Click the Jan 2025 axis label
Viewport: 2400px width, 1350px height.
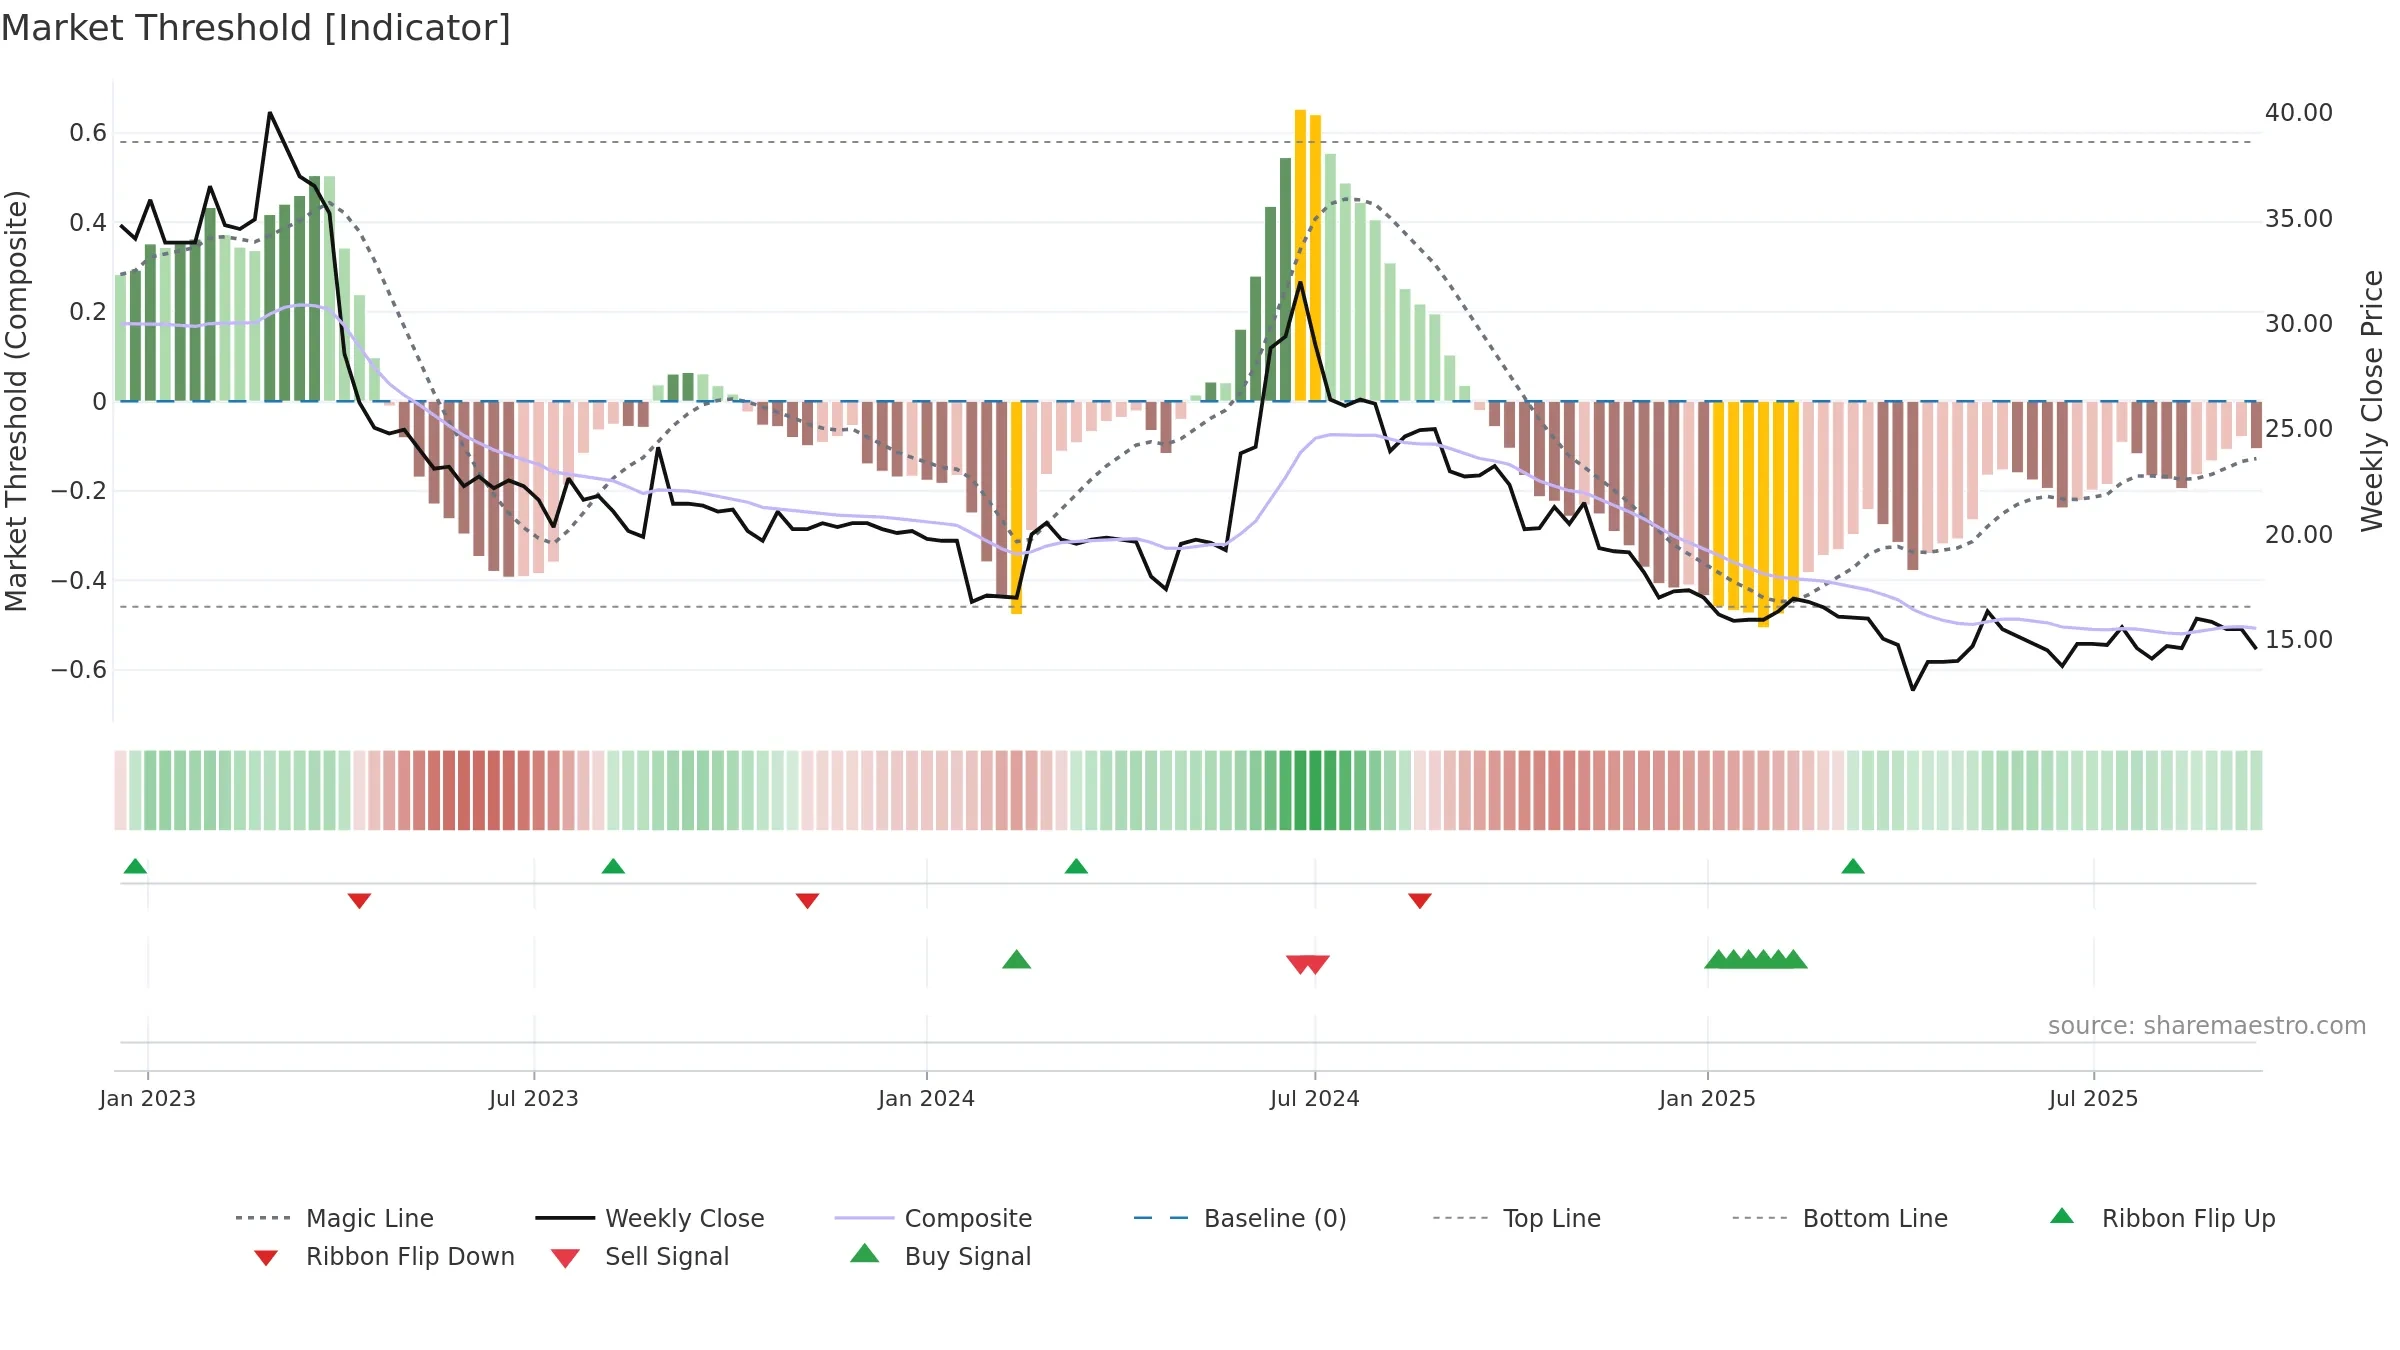[1707, 1098]
